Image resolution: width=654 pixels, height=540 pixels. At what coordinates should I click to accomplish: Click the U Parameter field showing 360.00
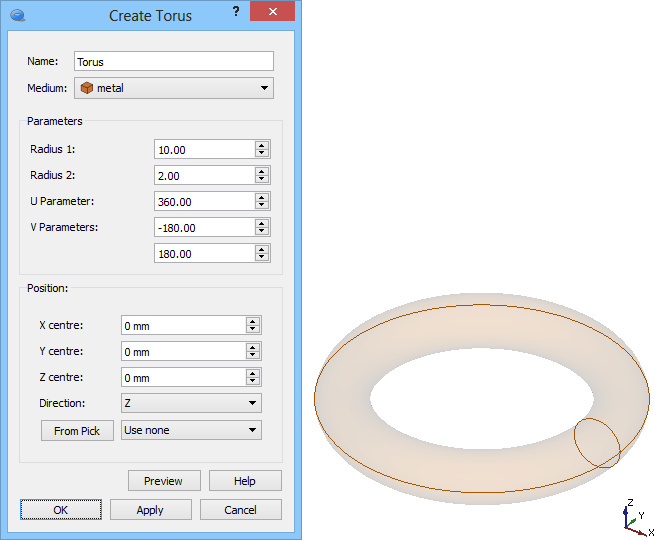(x=204, y=201)
